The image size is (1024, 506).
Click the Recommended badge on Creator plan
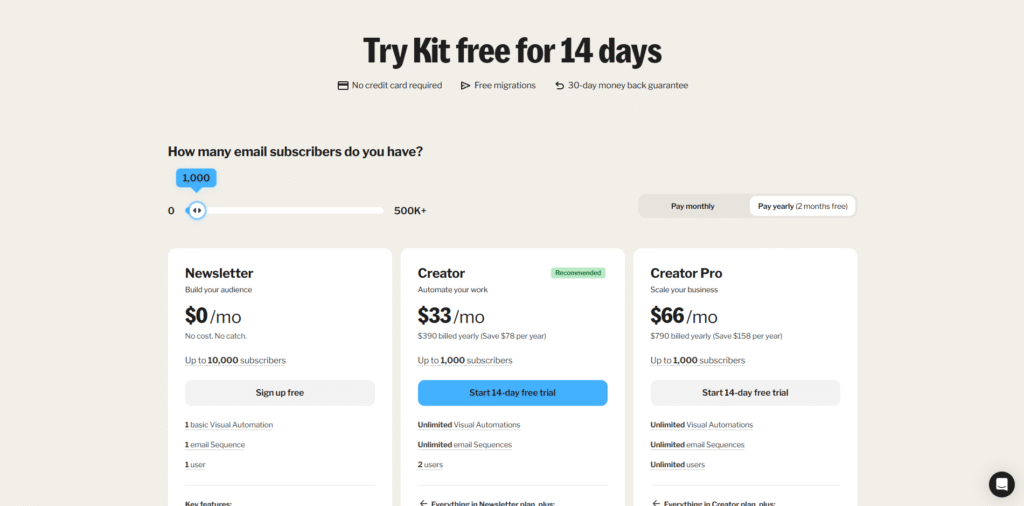pos(578,273)
